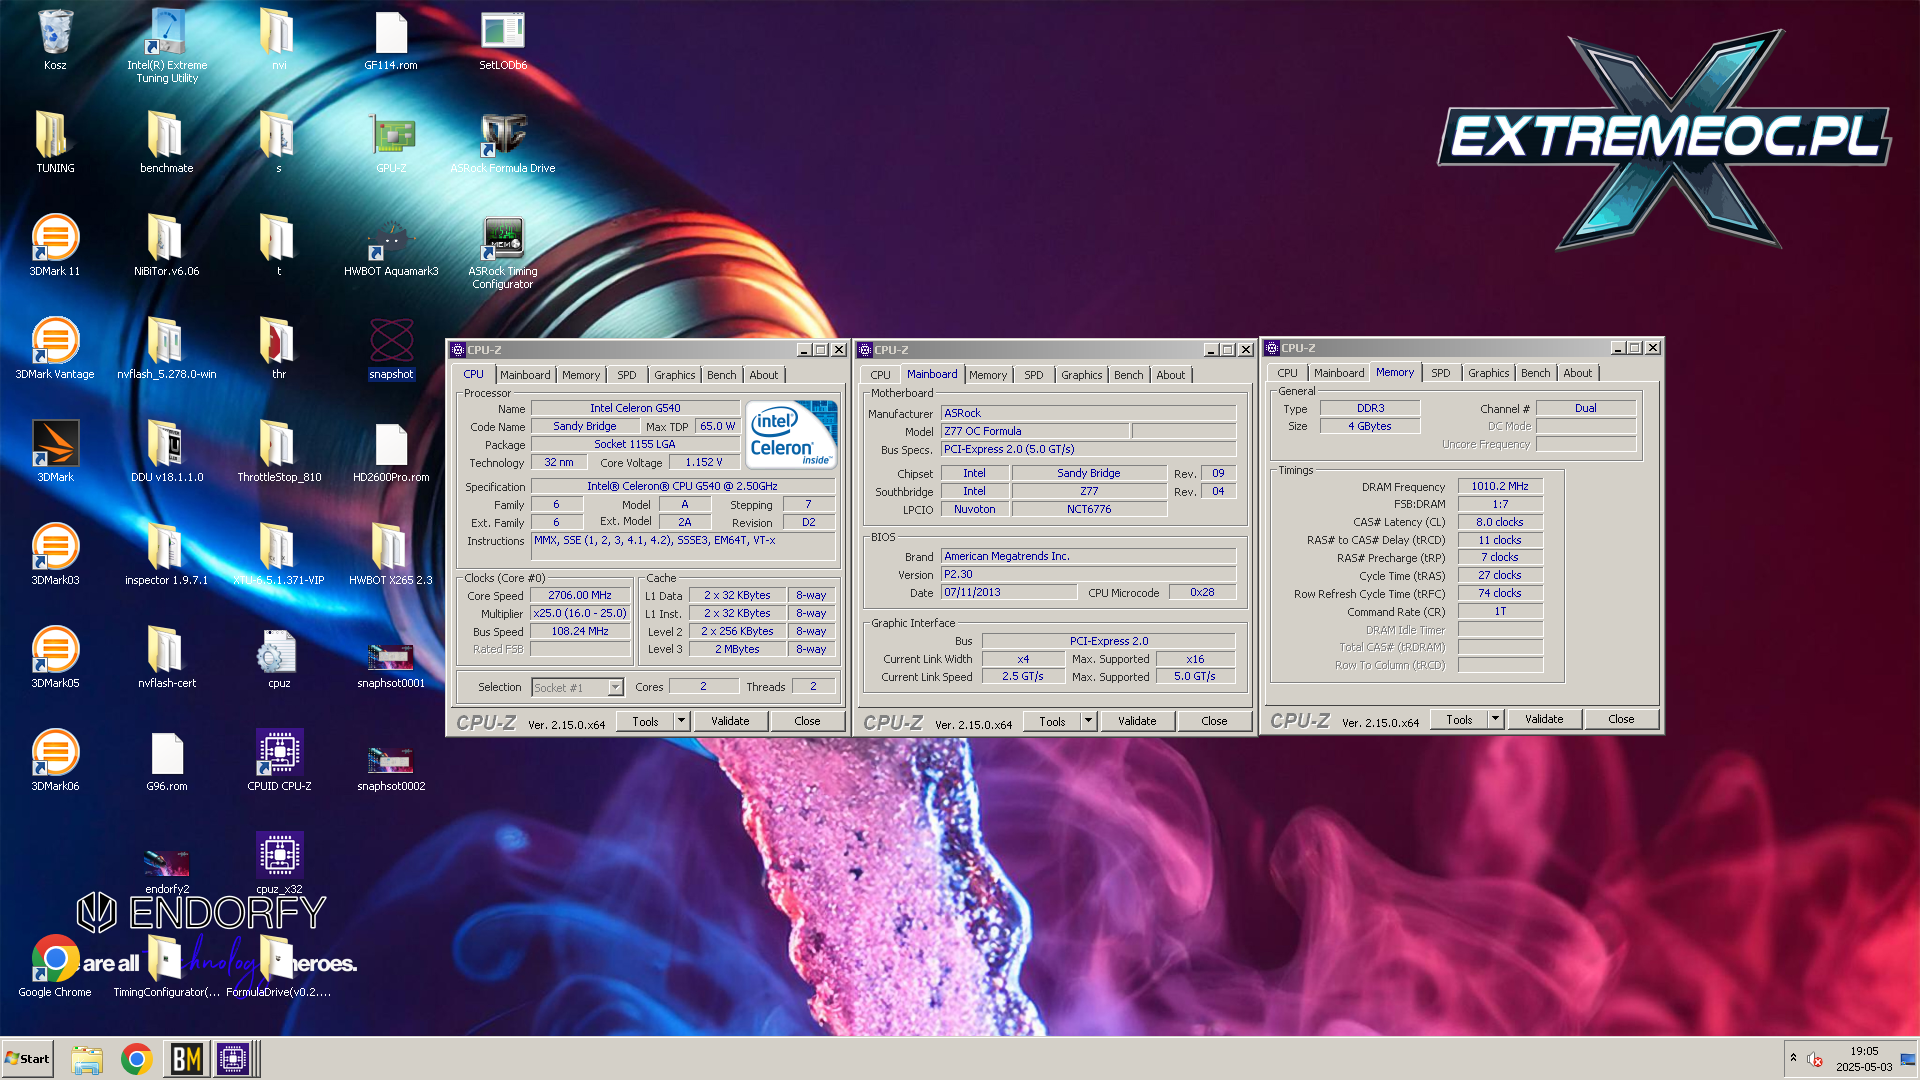The image size is (1920, 1080).
Task: Open G96.rom file icon
Action: click(167, 761)
